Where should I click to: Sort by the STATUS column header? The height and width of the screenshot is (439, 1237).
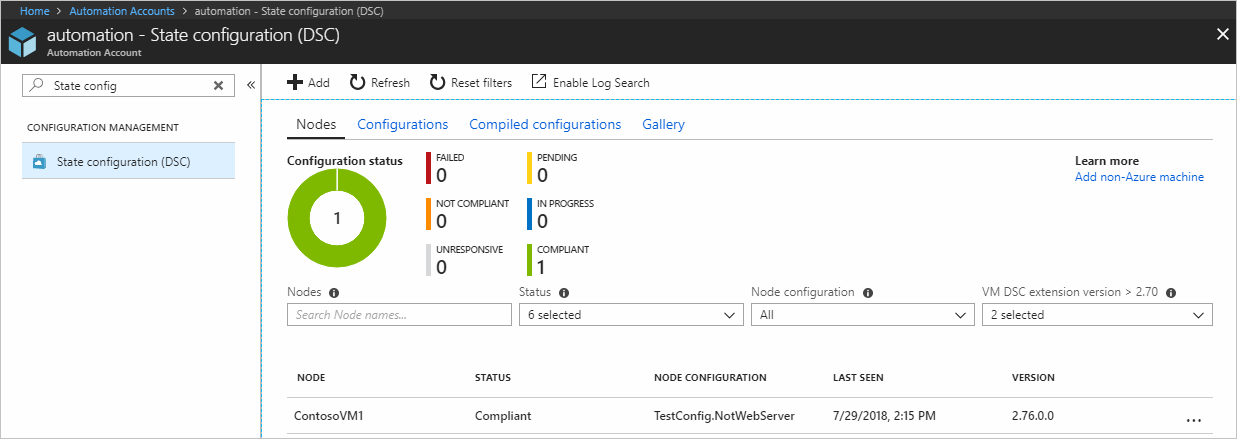point(493,378)
